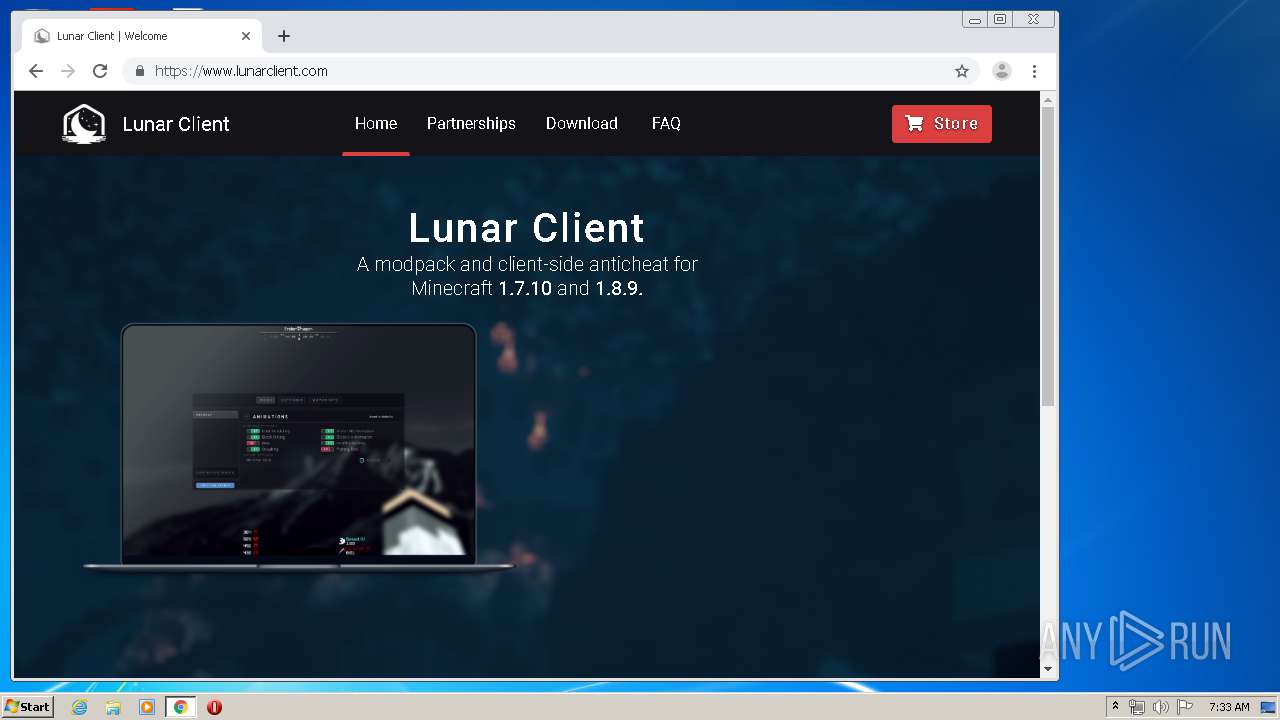Open the Windows Start menu
Image resolution: width=1280 pixels, height=720 pixels.
point(27,707)
